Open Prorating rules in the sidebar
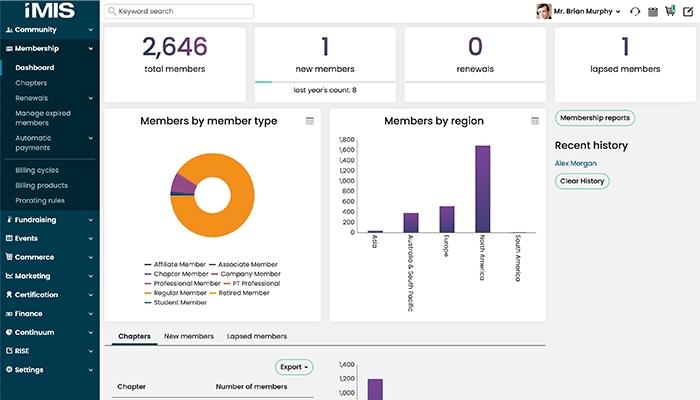This screenshot has height=400, width=700. coord(40,200)
